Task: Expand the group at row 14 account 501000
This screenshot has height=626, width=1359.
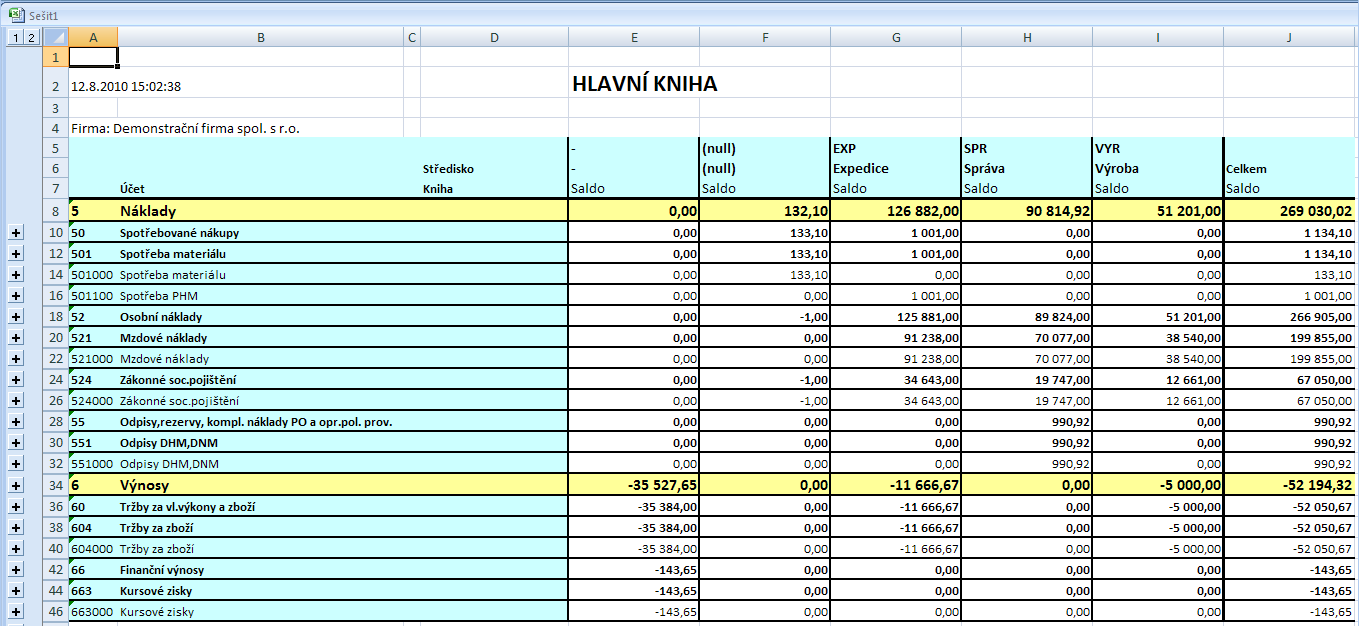Action: point(15,275)
